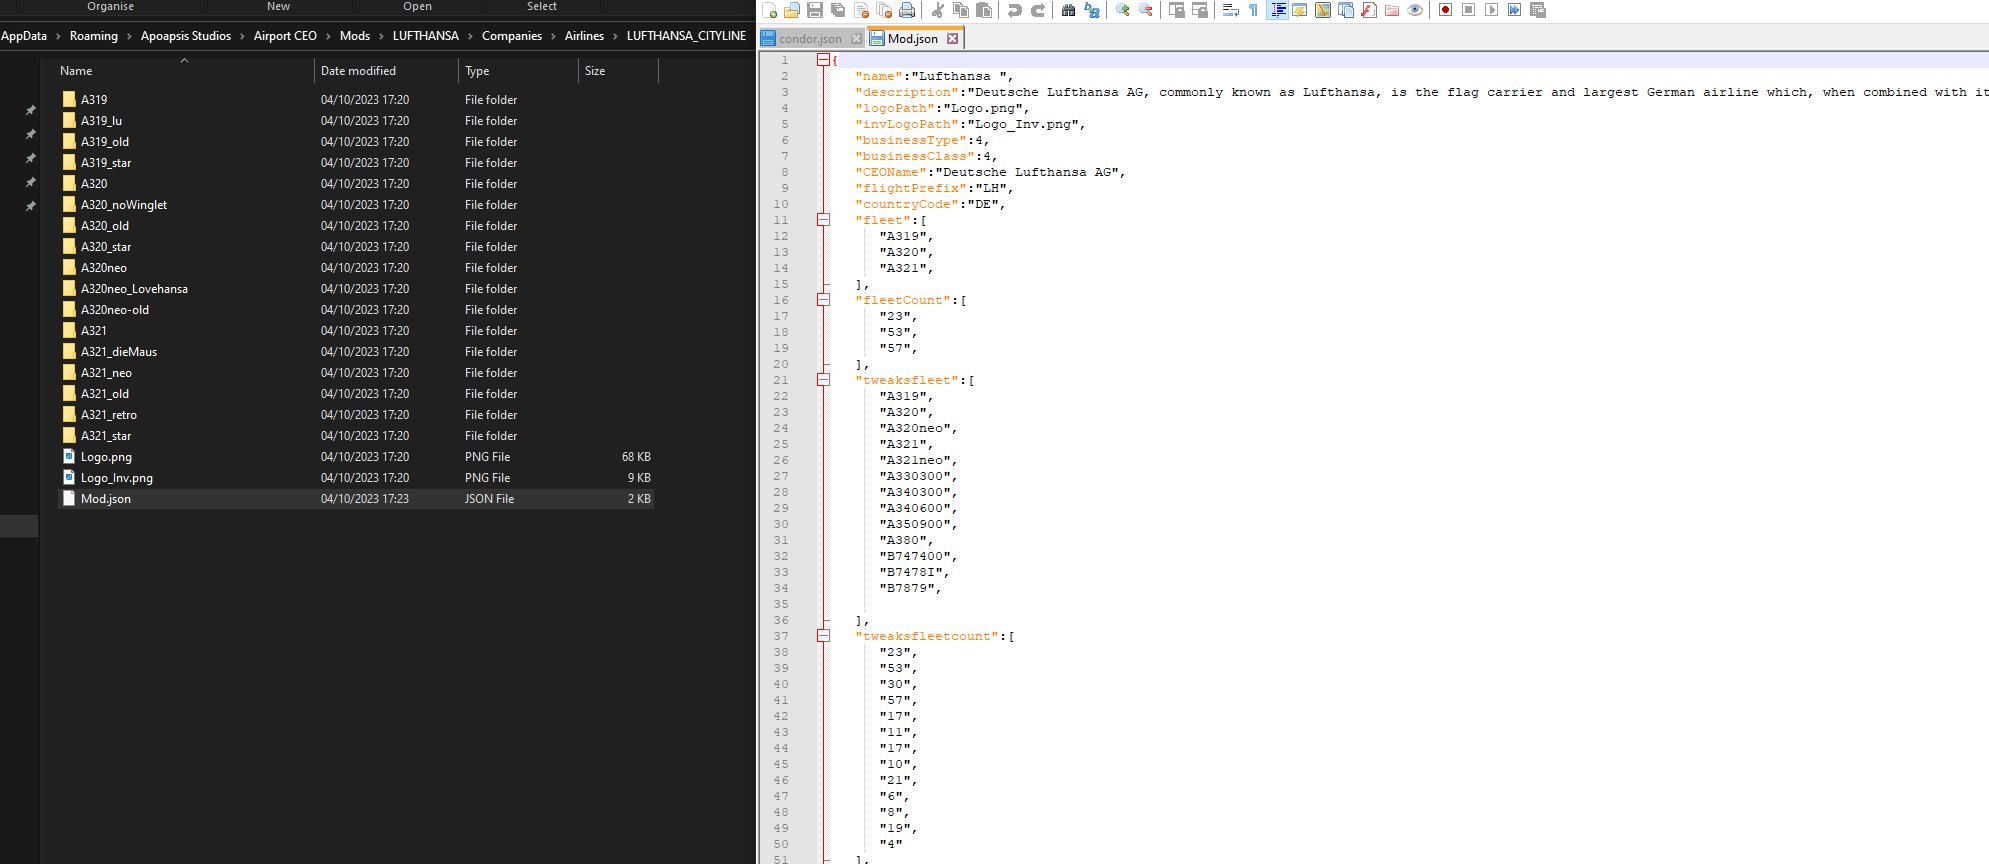The width and height of the screenshot is (1989, 864).
Task: Click Save current recorded macro icon
Action: coord(1538,10)
